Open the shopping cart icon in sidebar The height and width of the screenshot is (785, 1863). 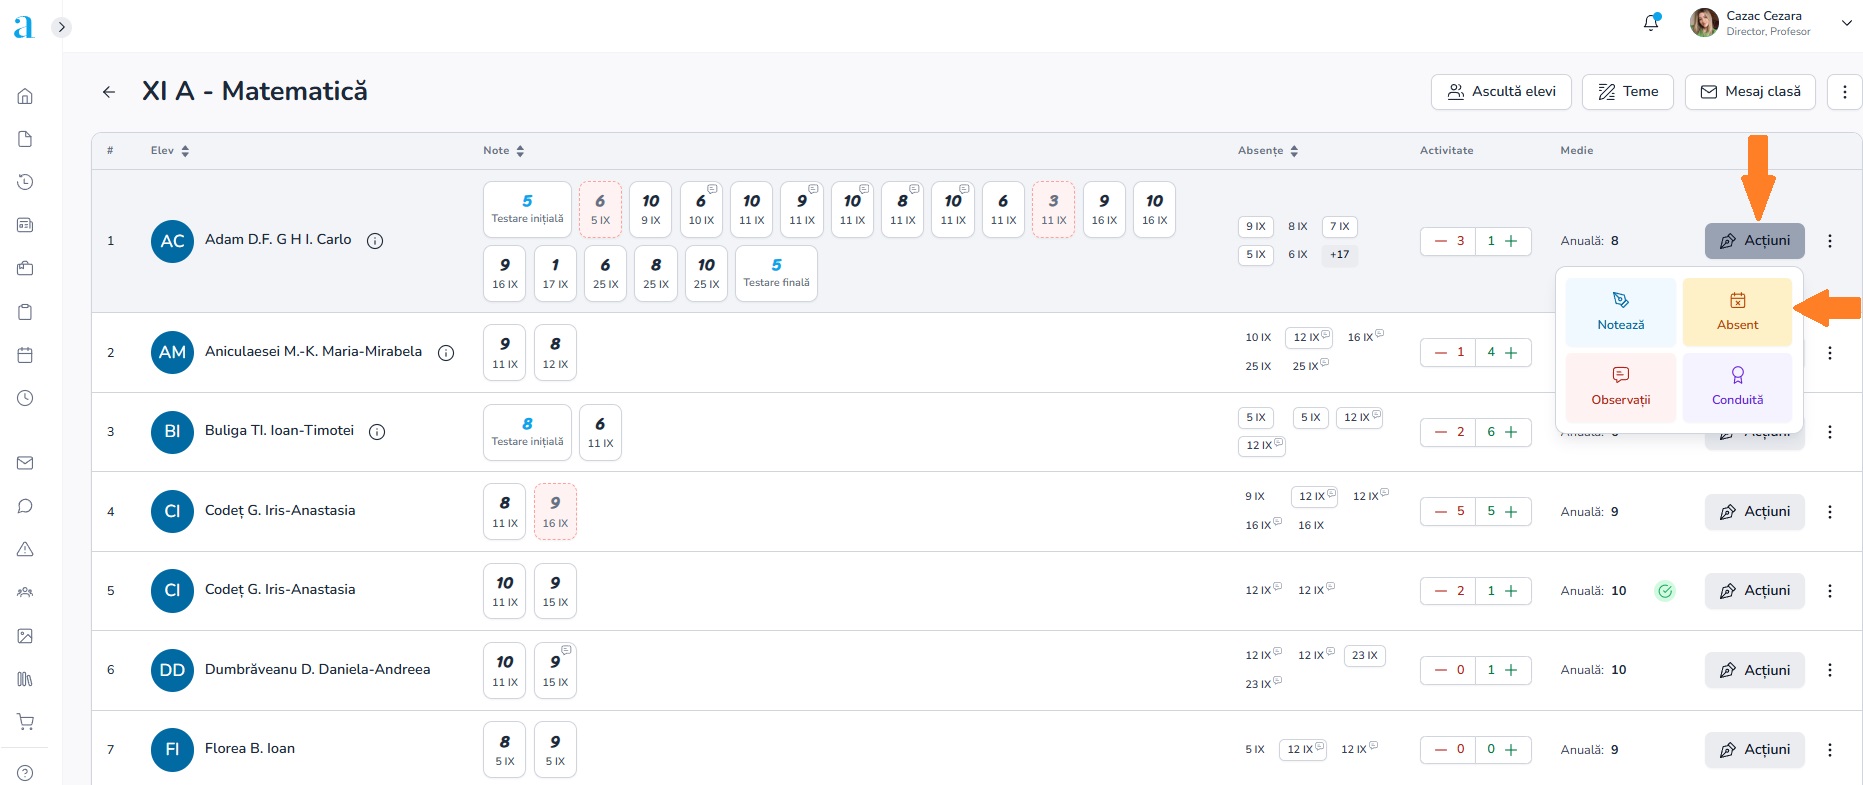pos(26,722)
